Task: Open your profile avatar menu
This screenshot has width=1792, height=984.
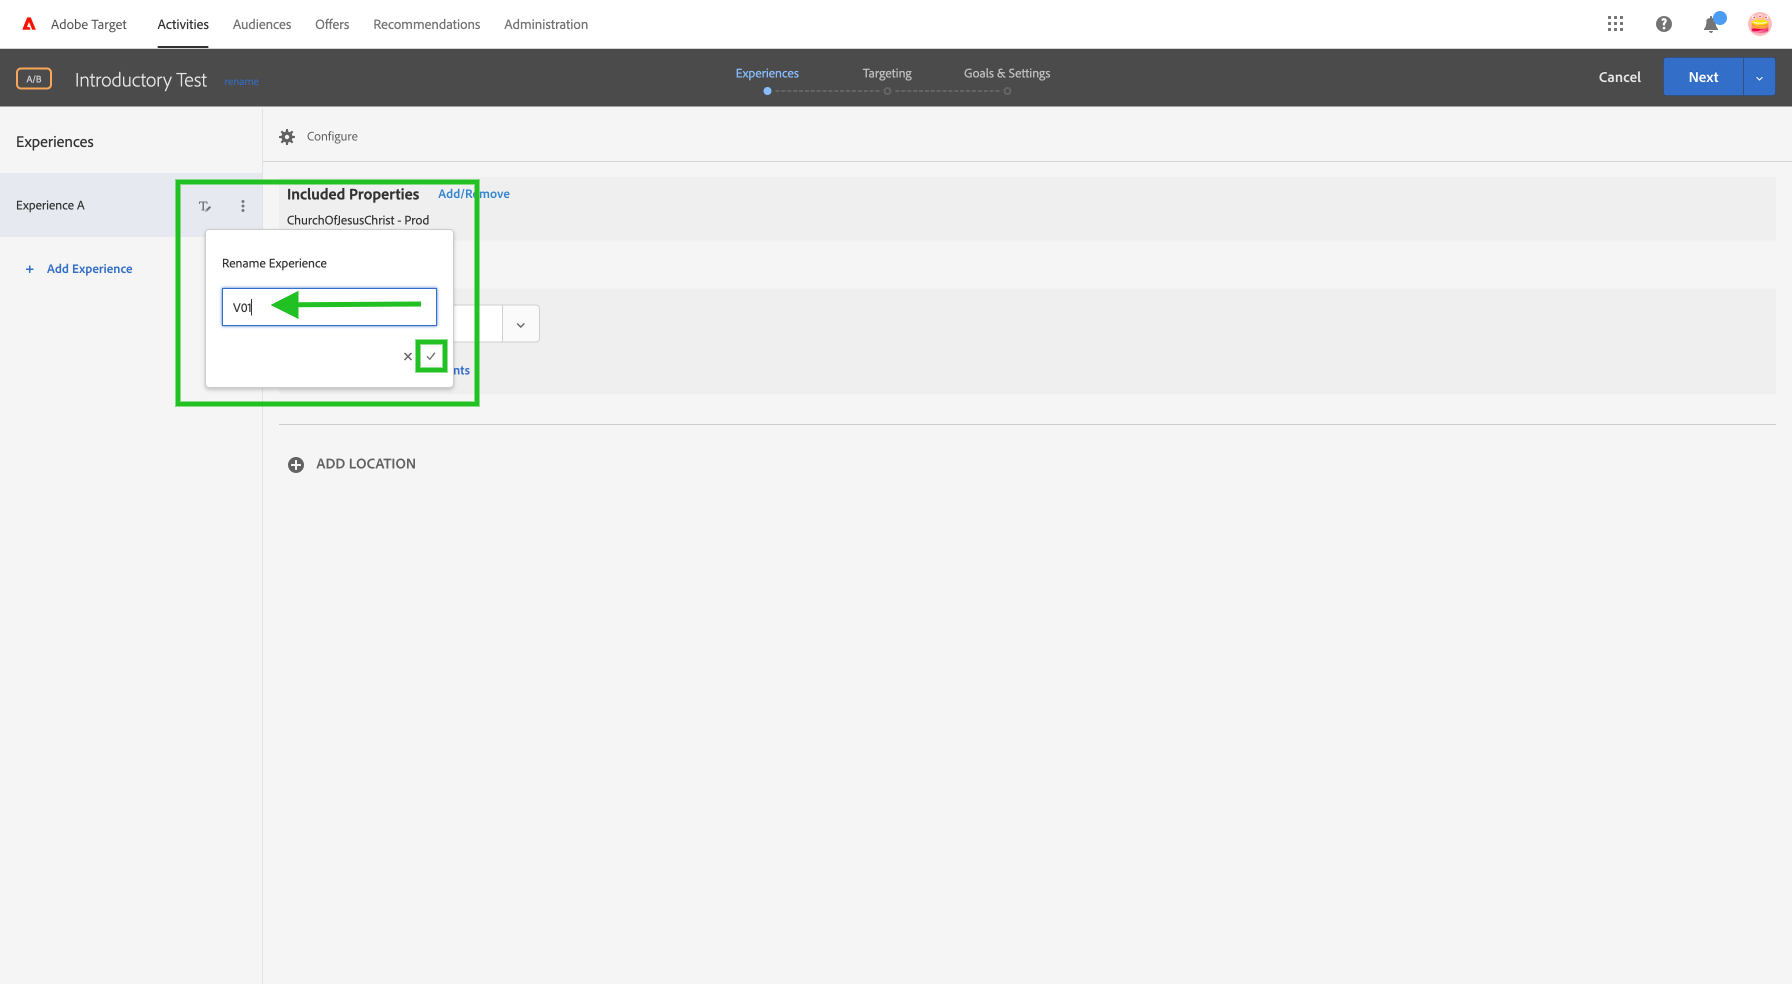Action: tap(1759, 23)
